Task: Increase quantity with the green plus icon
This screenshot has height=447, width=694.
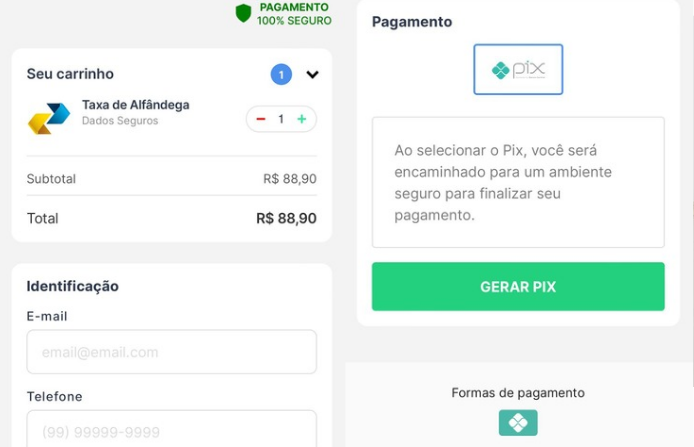Action: [301, 119]
